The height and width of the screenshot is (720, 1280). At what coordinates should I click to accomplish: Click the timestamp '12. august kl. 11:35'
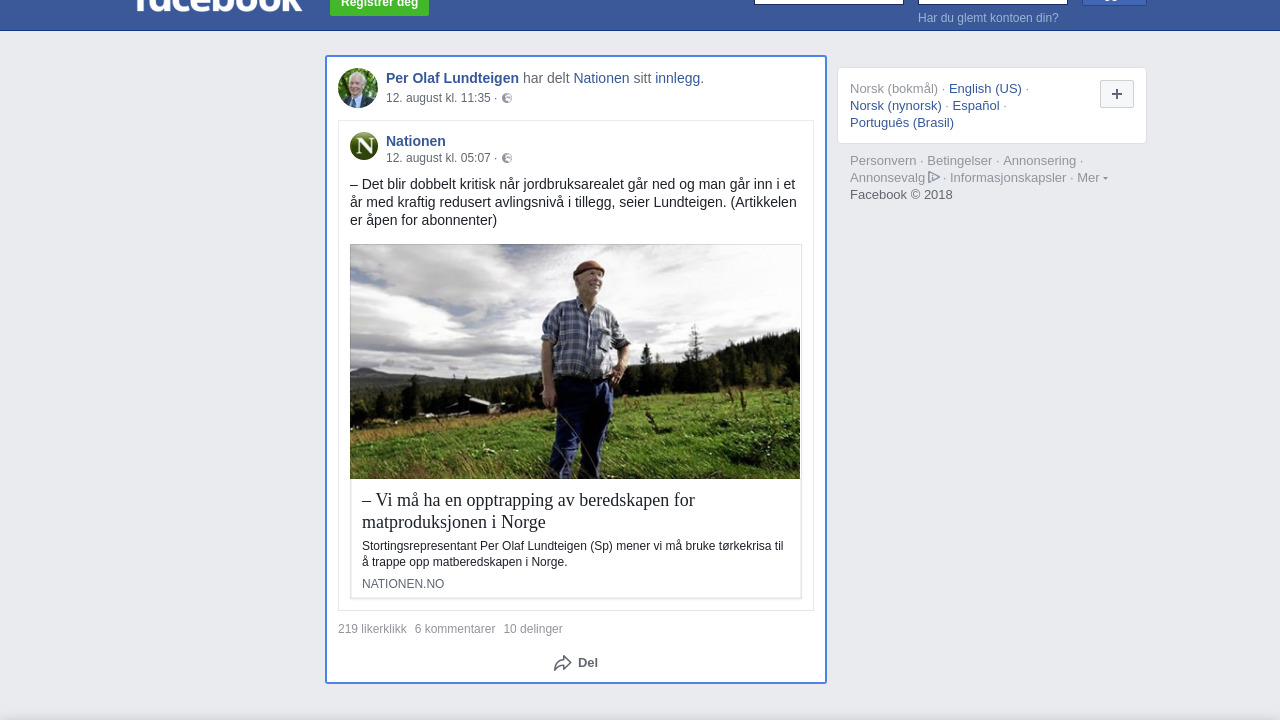(x=438, y=98)
